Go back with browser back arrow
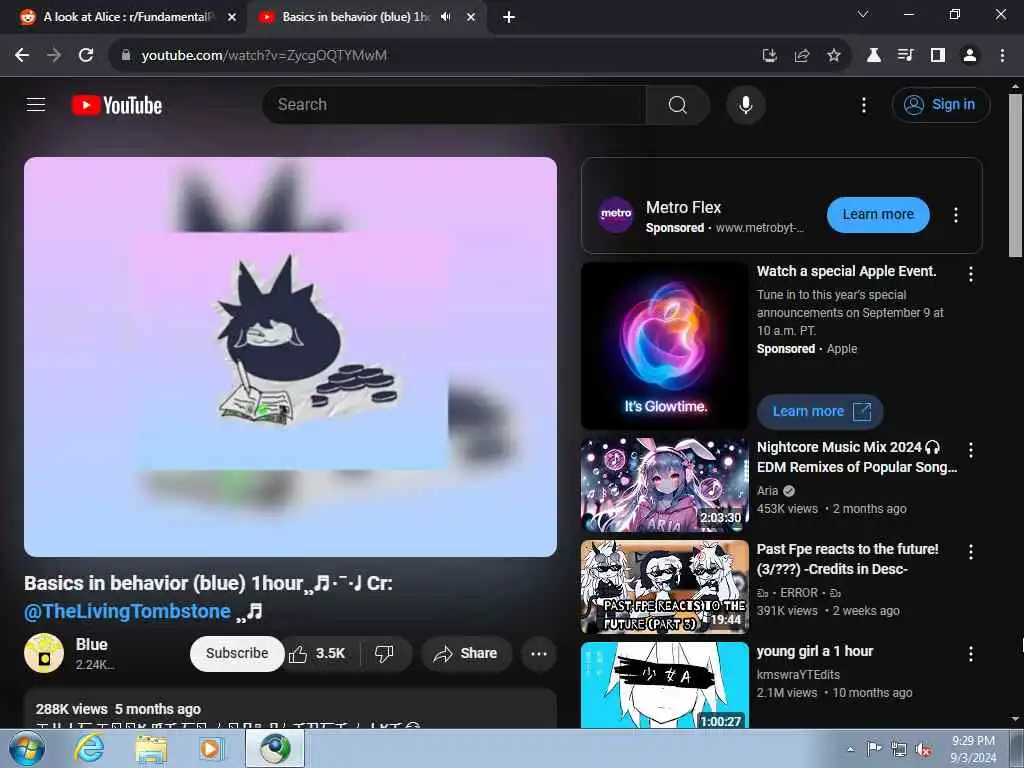 coord(22,56)
